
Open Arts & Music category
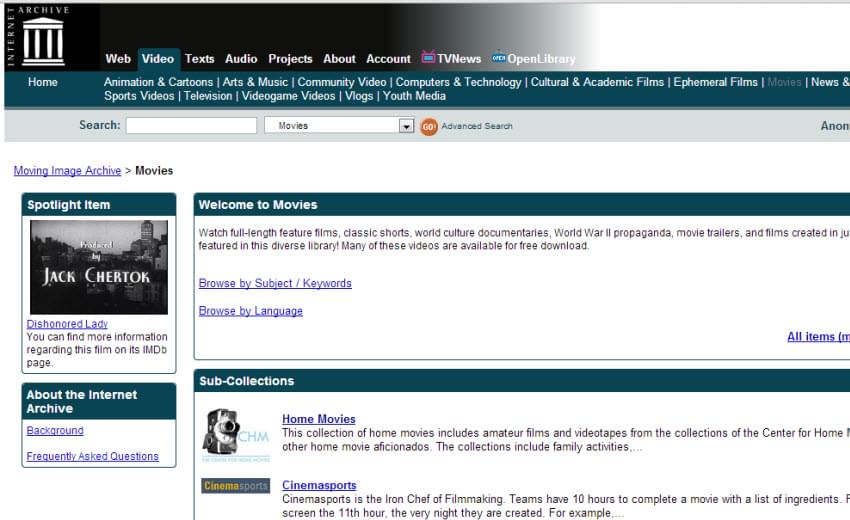pyautogui.click(x=255, y=82)
